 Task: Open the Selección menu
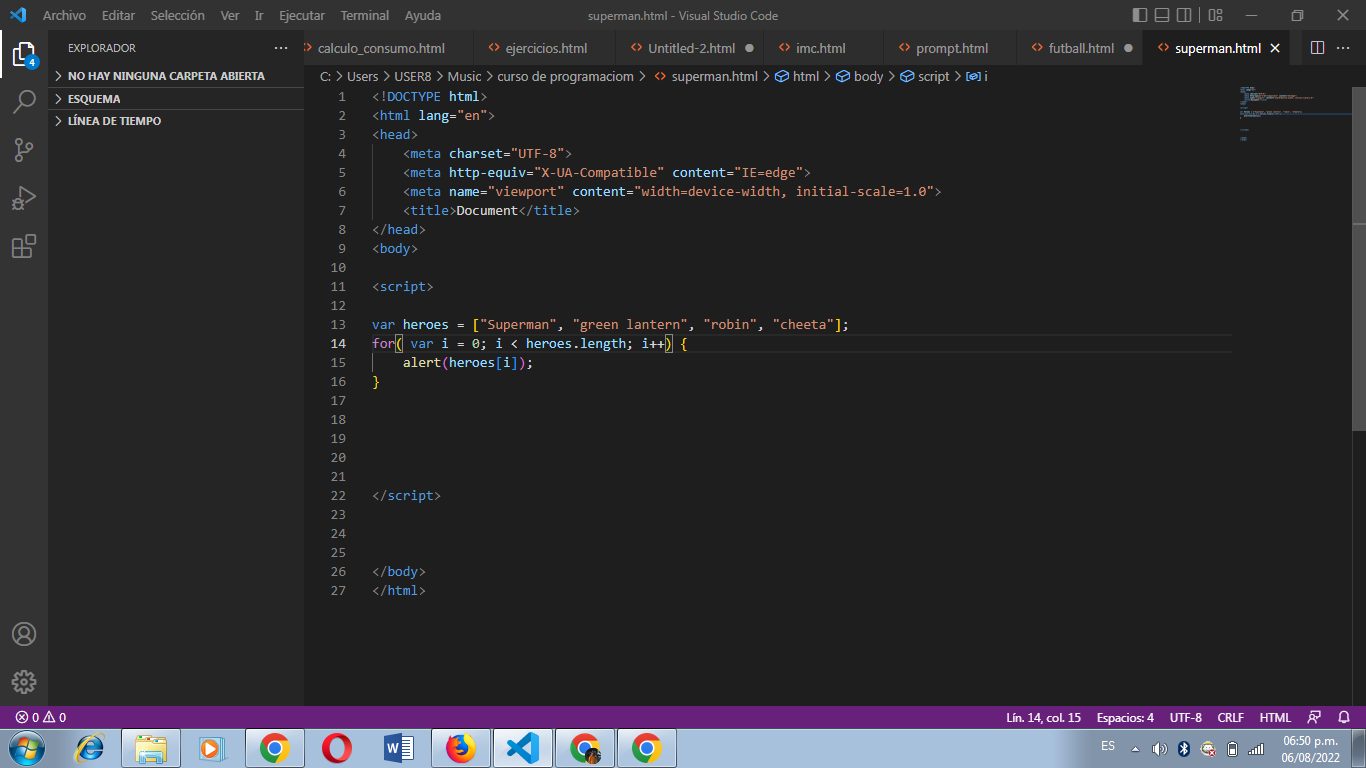click(178, 15)
